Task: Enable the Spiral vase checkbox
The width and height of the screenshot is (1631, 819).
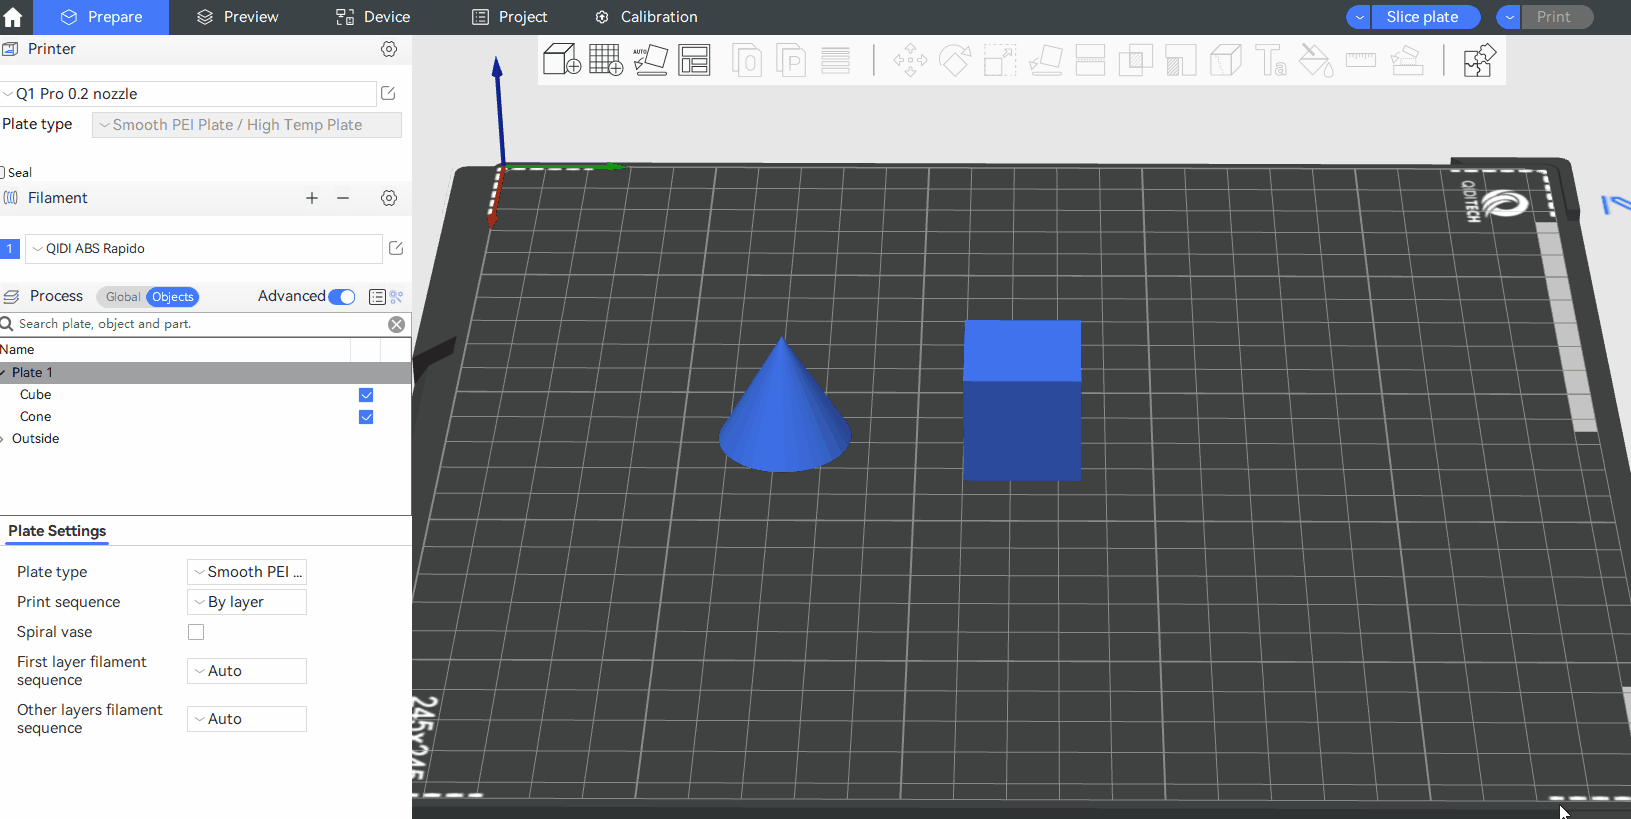Action: [196, 632]
